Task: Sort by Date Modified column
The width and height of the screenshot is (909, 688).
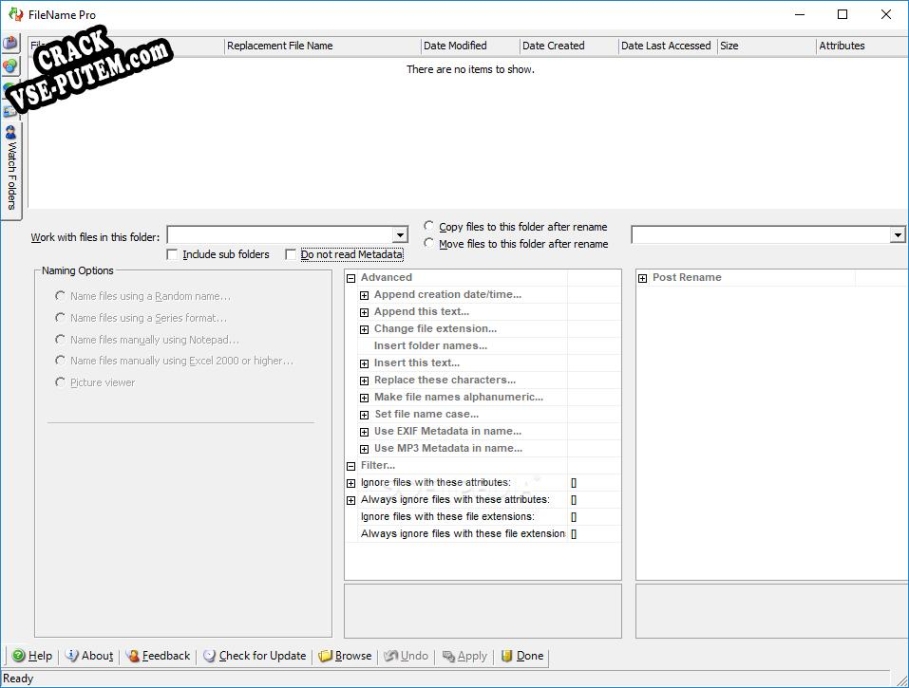Action: [470, 46]
